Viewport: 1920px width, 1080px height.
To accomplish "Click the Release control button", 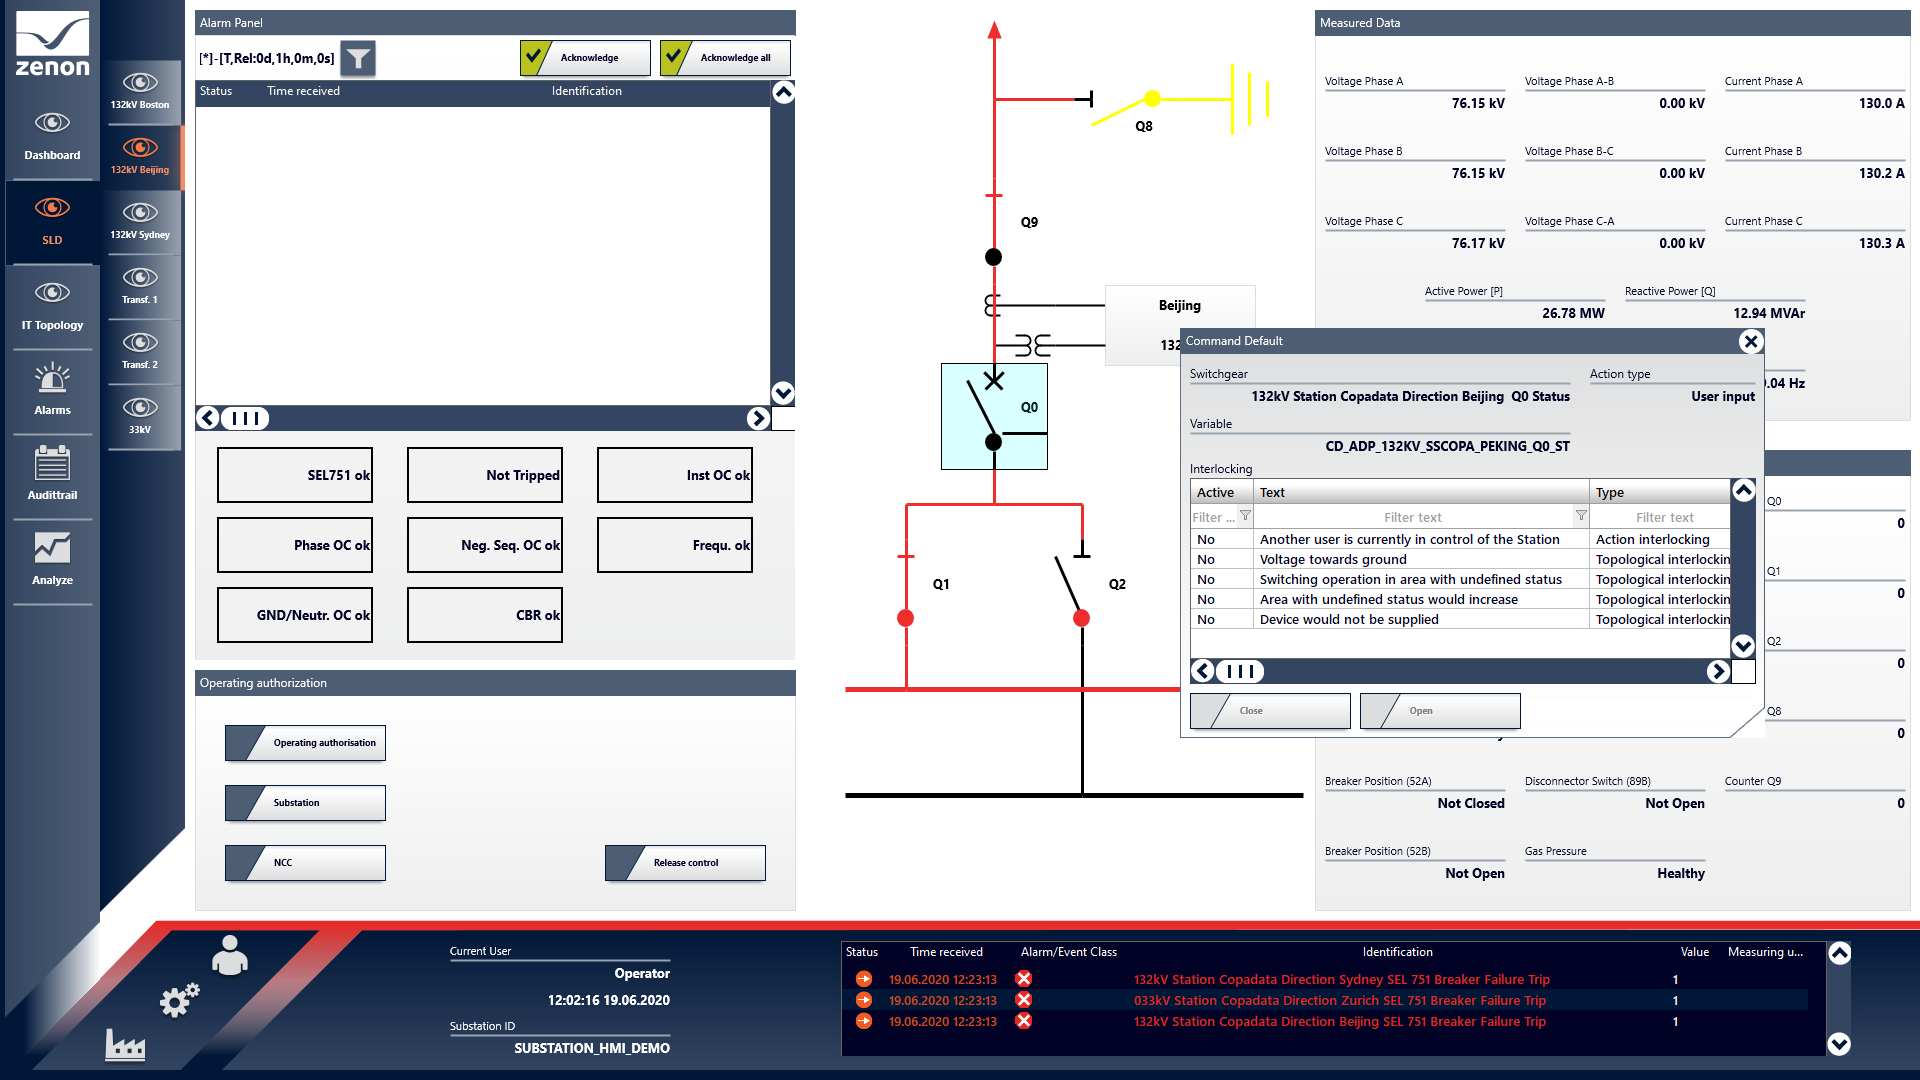I will pyautogui.click(x=685, y=863).
